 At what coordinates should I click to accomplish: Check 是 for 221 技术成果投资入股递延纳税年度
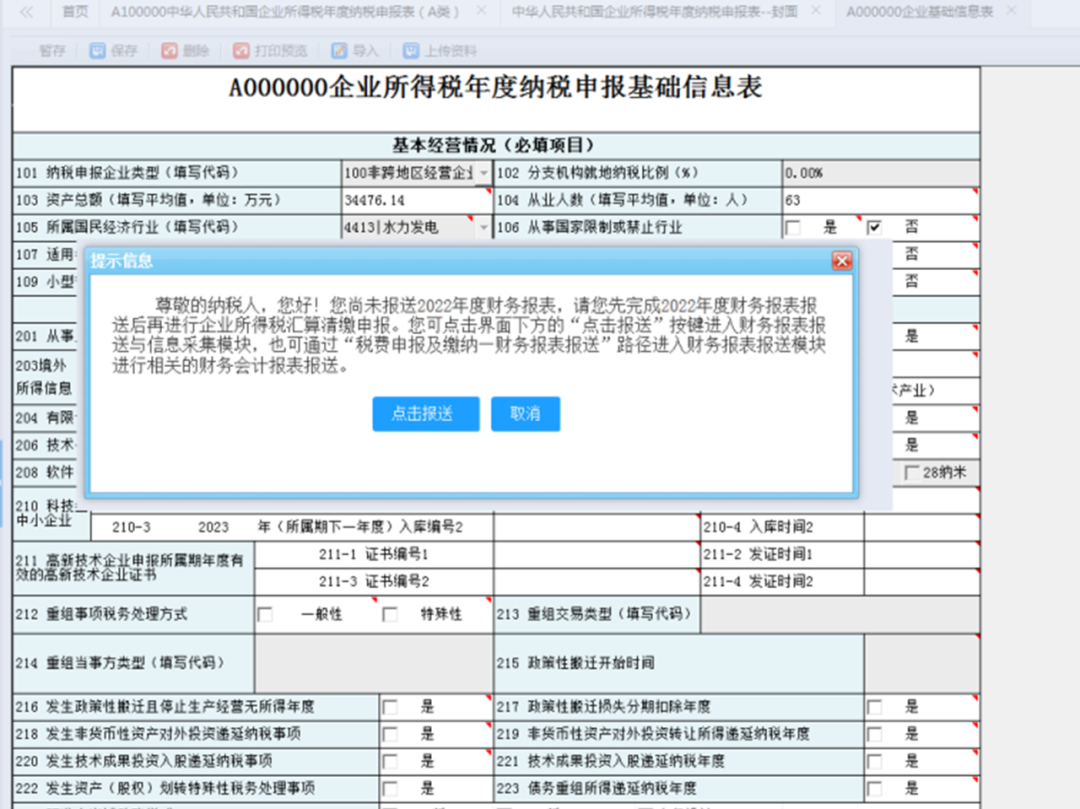click(x=875, y=761)
